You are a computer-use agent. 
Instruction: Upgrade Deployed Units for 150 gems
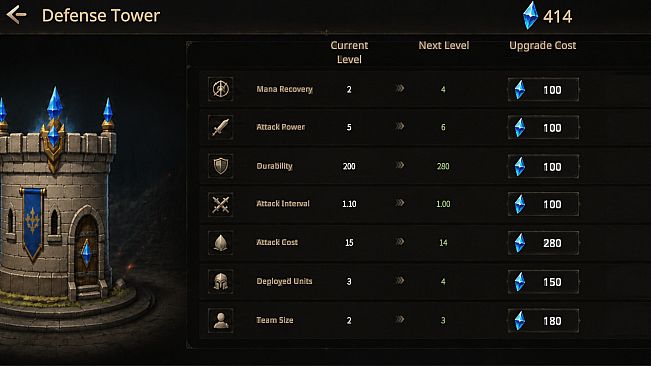click(x=543, y=282)
